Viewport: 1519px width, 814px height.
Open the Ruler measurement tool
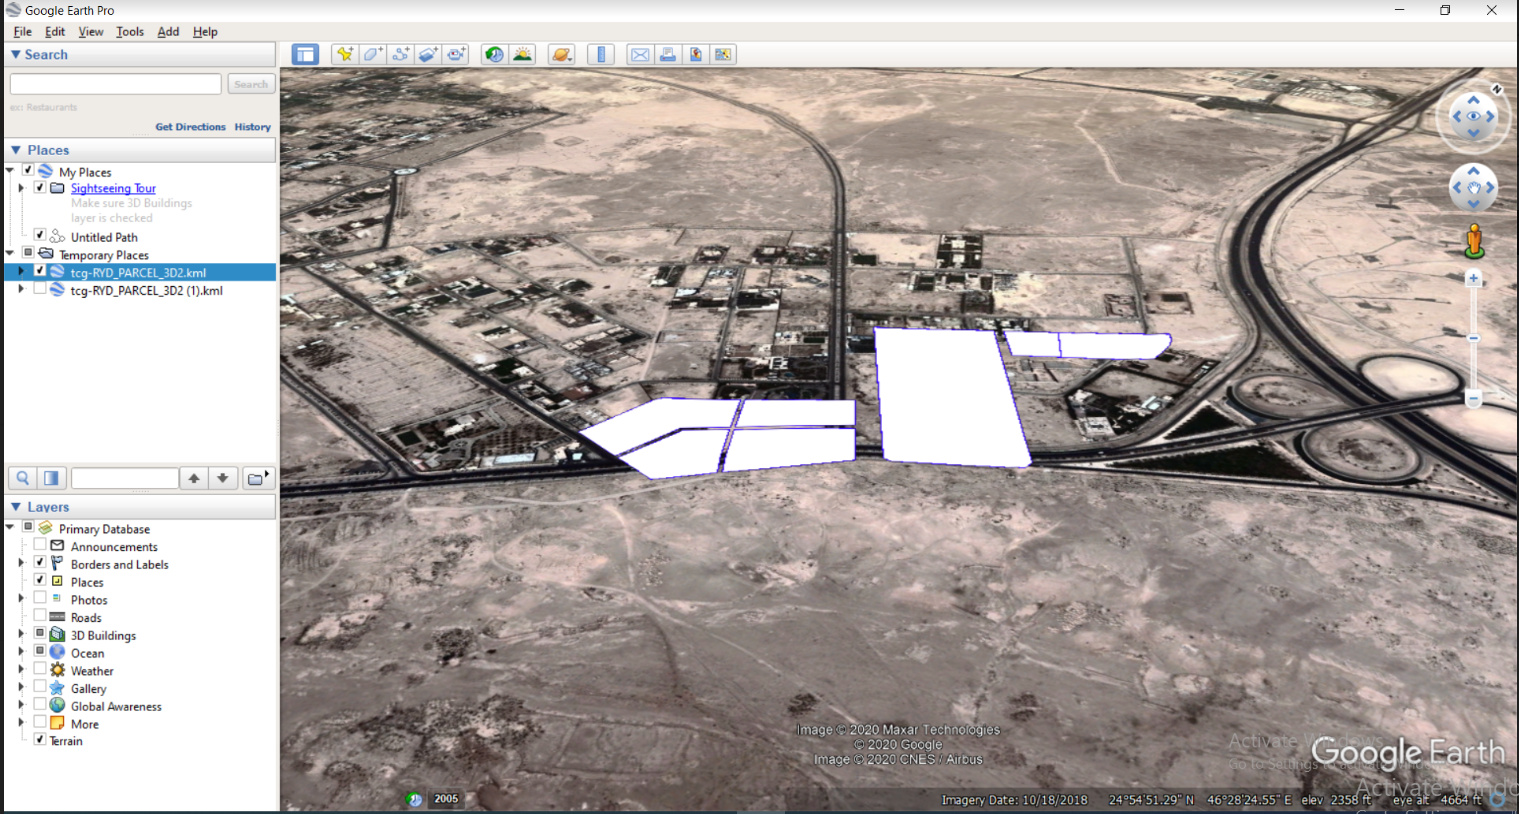coord(601,54)
